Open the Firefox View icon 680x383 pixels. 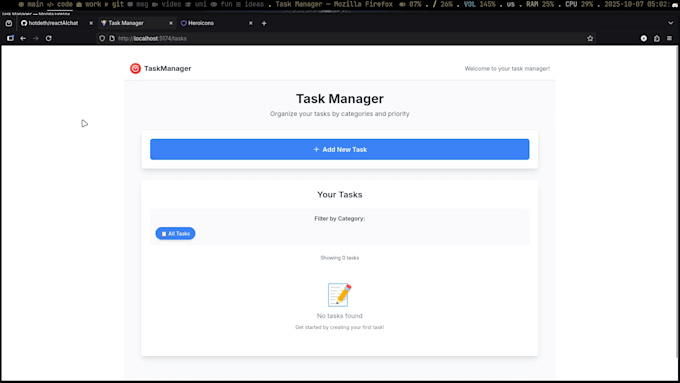(x=9, y=23)
